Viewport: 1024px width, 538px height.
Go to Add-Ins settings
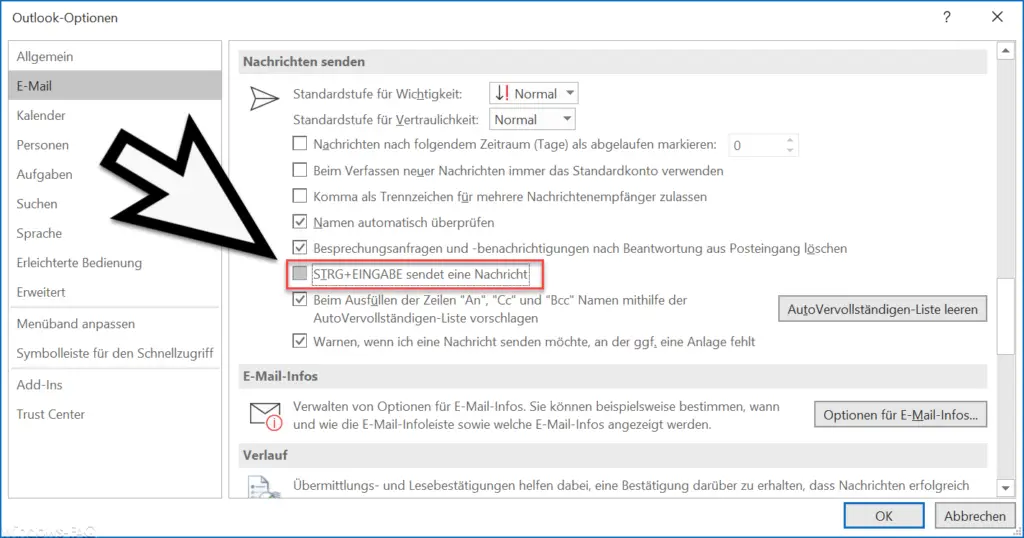[x=115, y=385]
